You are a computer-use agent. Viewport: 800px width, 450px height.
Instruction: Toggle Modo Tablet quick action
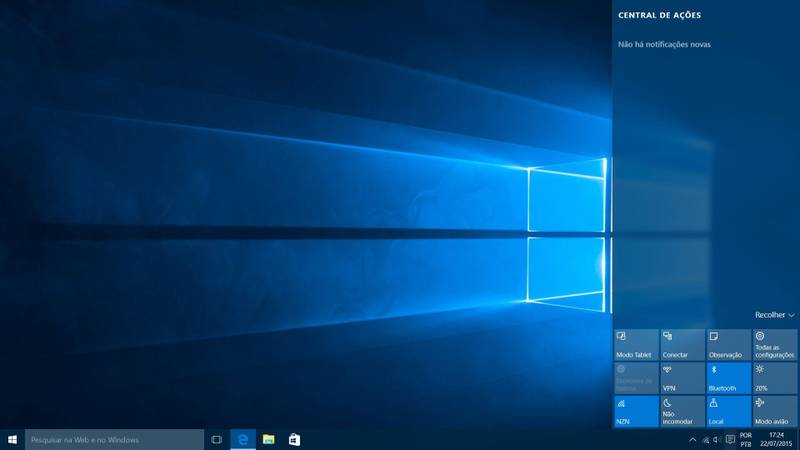point(636,345)
